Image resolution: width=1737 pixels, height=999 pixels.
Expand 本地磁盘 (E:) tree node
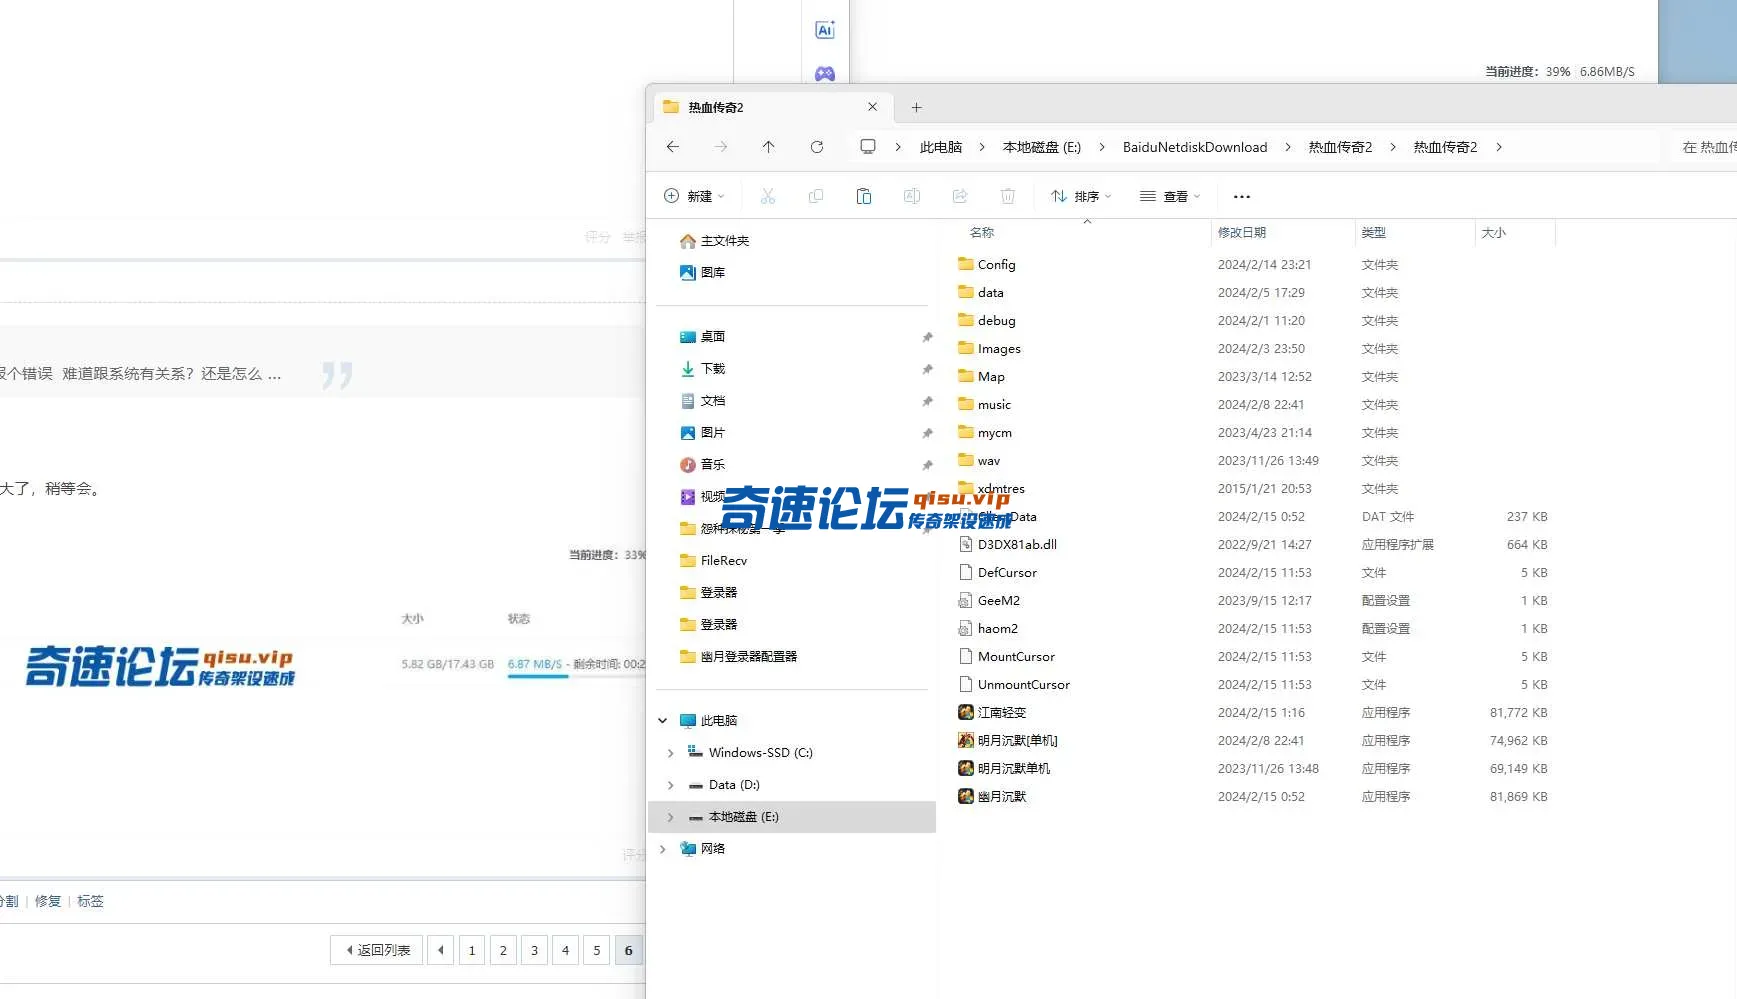(x=670, y=817)
